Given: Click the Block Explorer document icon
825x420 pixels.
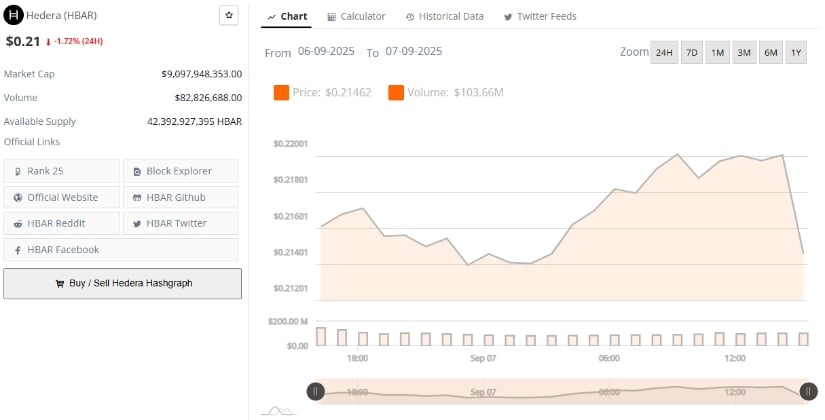Looking at the screenshot, I should pyautogui.click(x=137, y=172).
